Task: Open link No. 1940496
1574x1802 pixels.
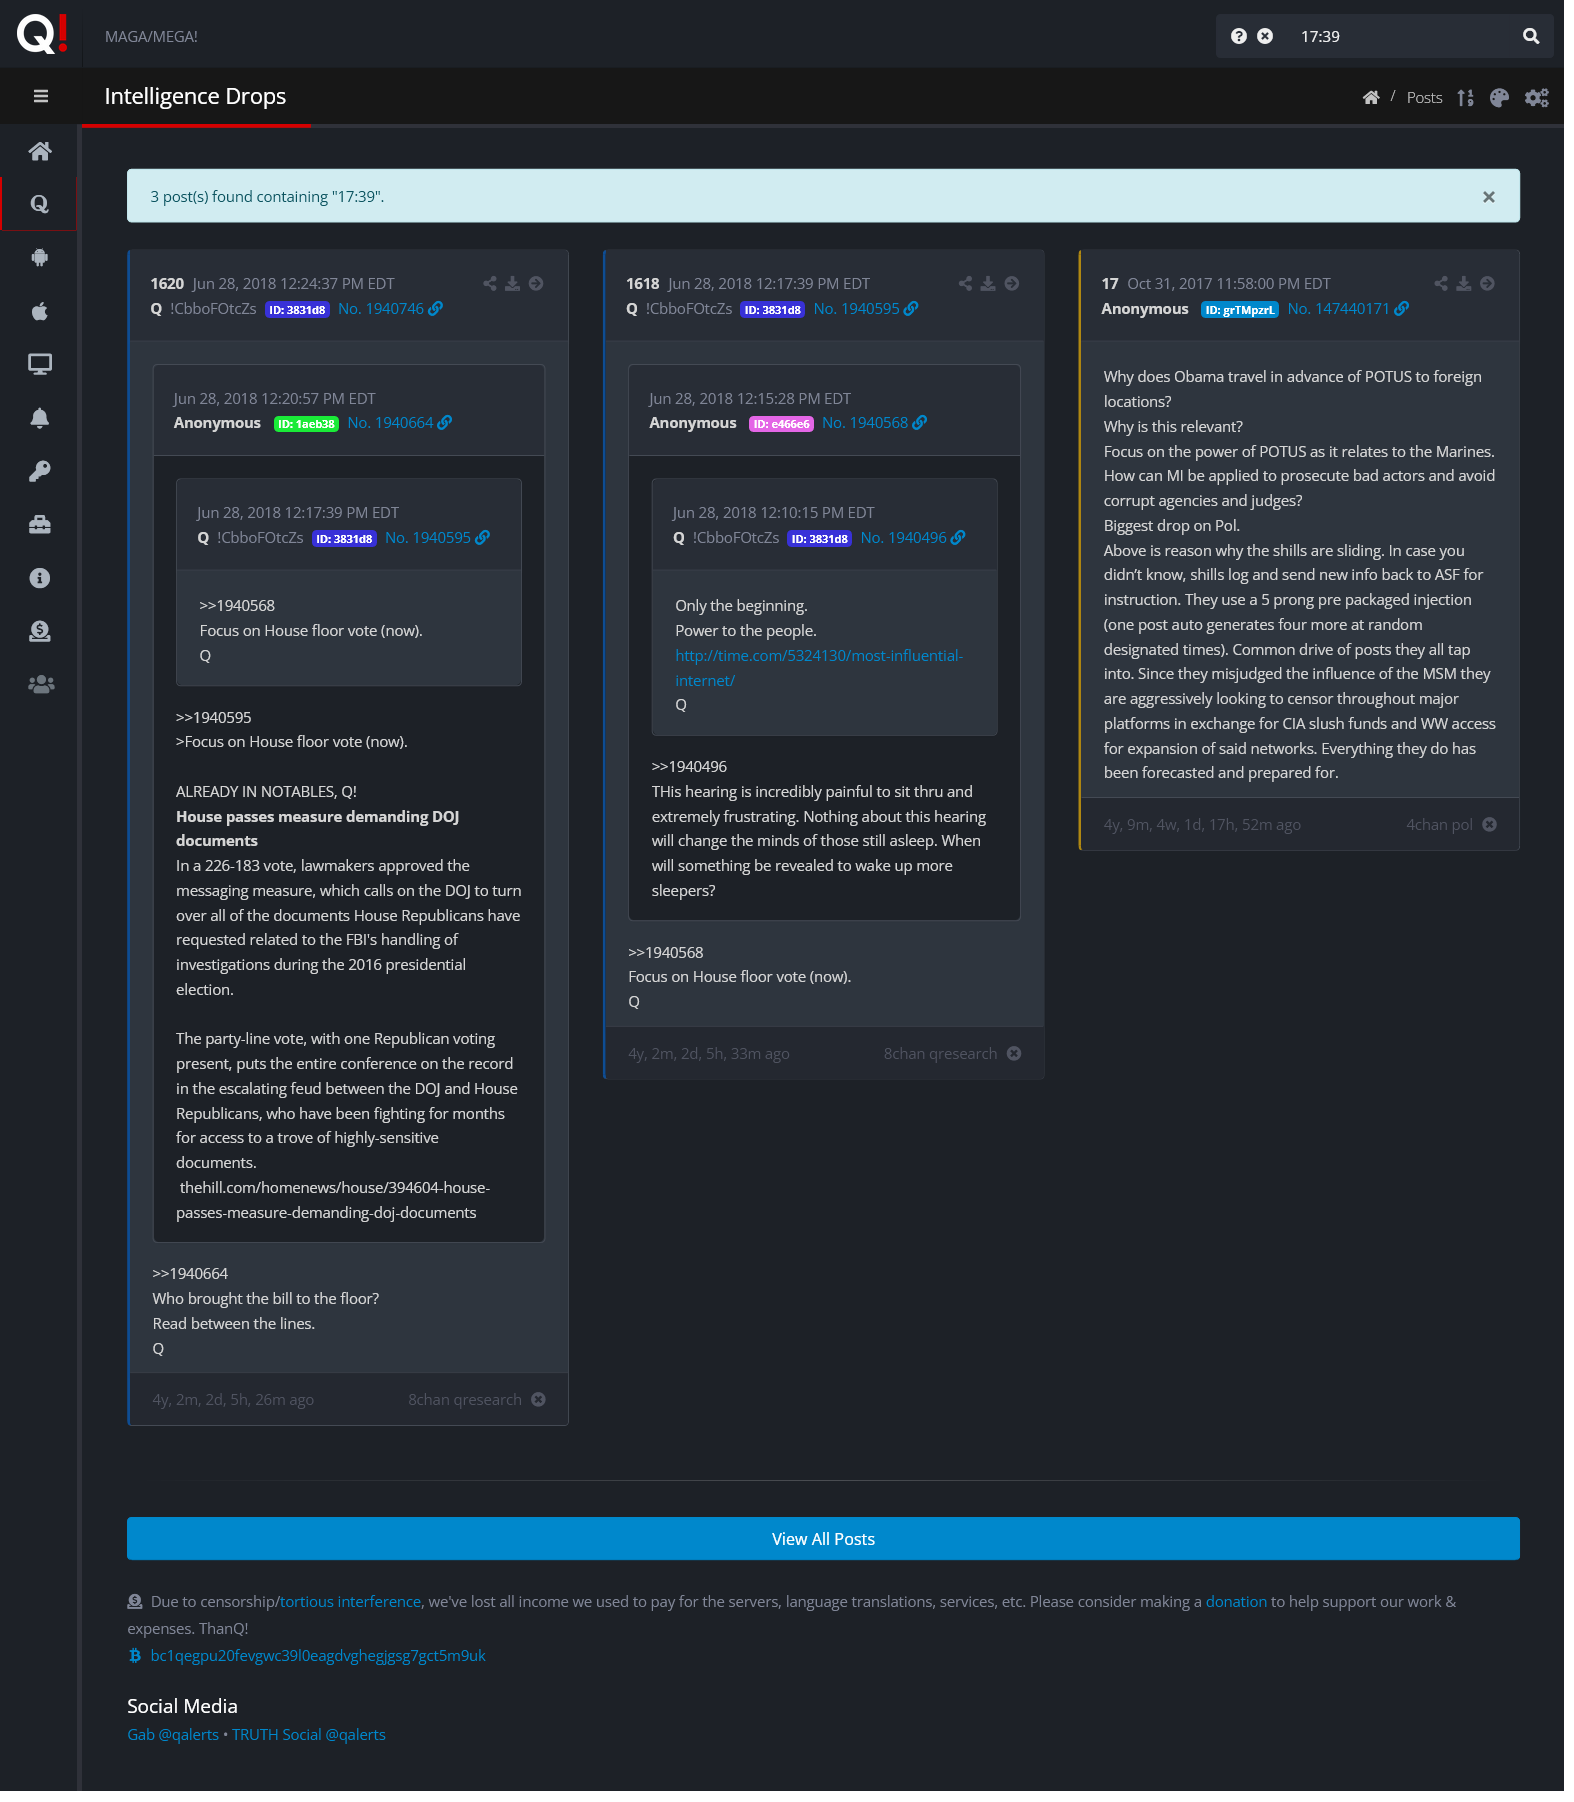Action: [913, 538]
